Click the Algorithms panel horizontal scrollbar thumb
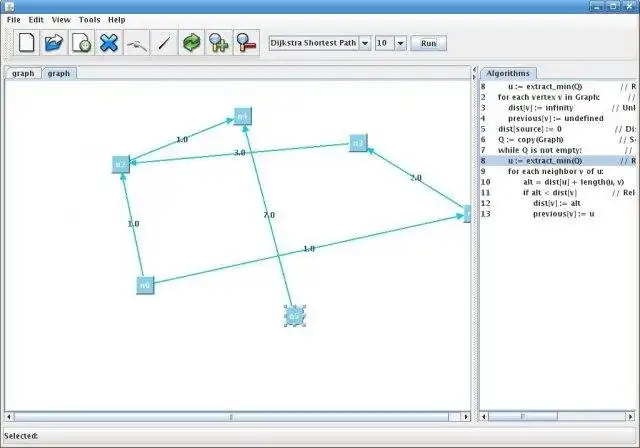The image size is (640, 448). [x=523, y=417]
